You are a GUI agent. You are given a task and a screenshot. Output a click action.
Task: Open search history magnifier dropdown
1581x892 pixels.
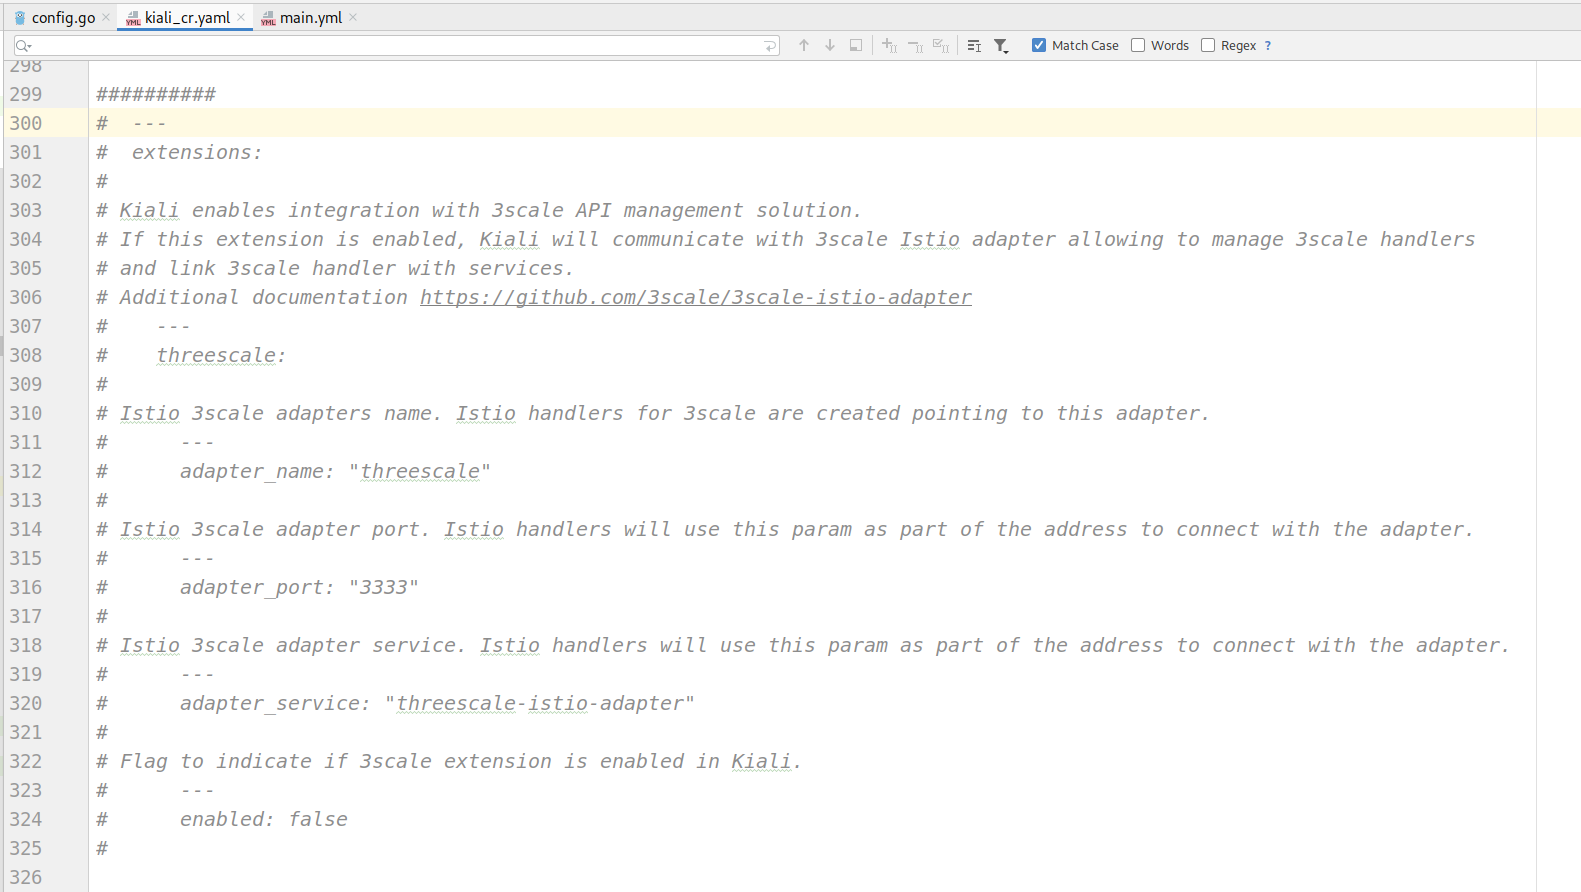(24, 46)
